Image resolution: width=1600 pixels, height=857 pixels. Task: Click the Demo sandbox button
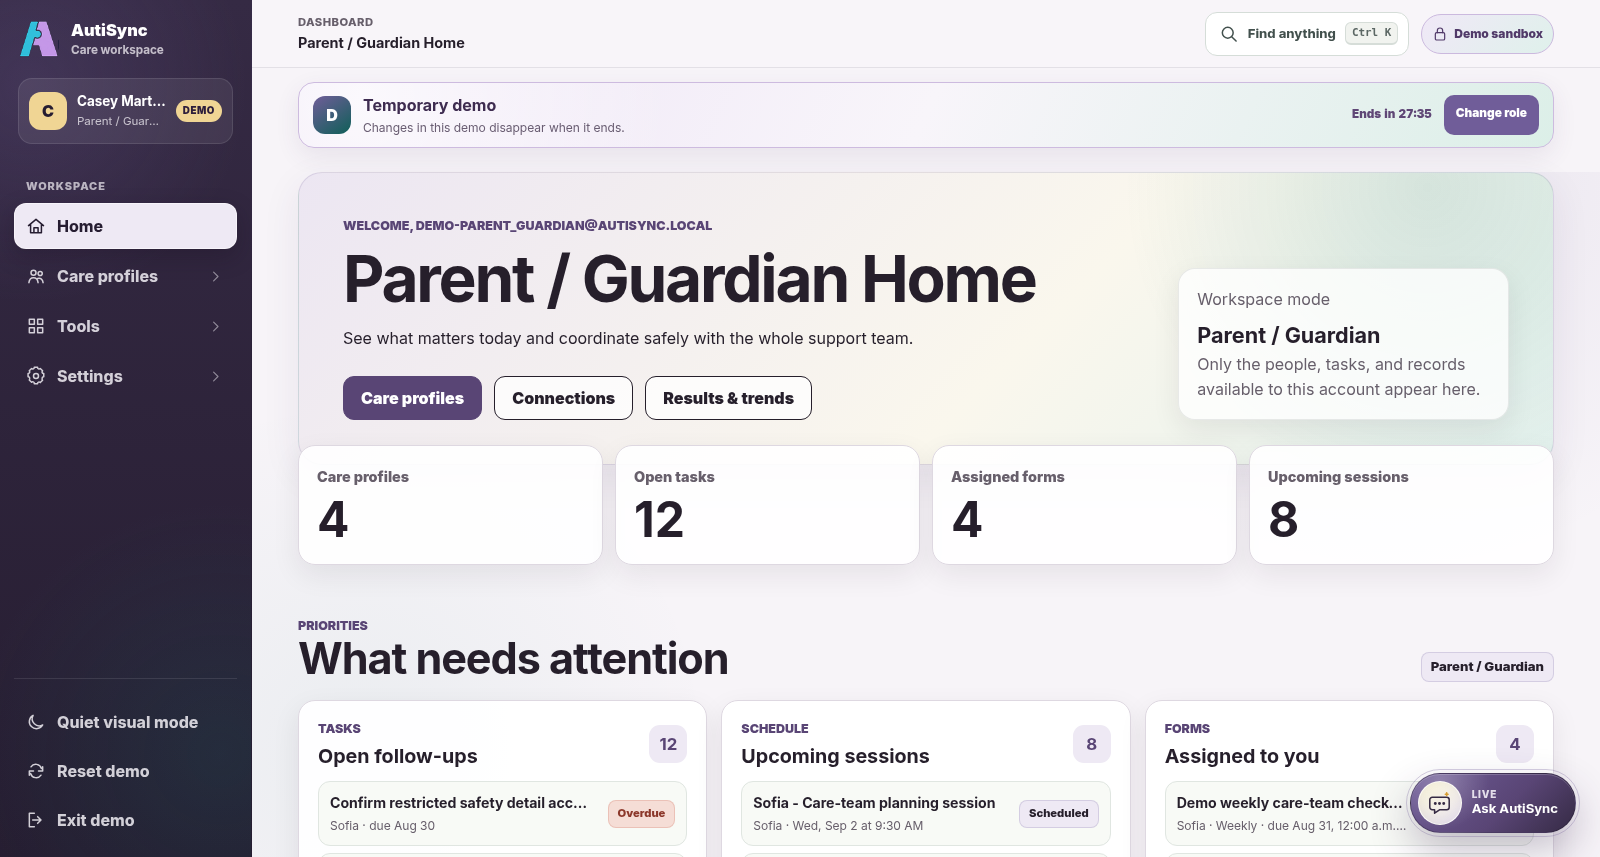pyautogui.click(x=1487, y=34)
